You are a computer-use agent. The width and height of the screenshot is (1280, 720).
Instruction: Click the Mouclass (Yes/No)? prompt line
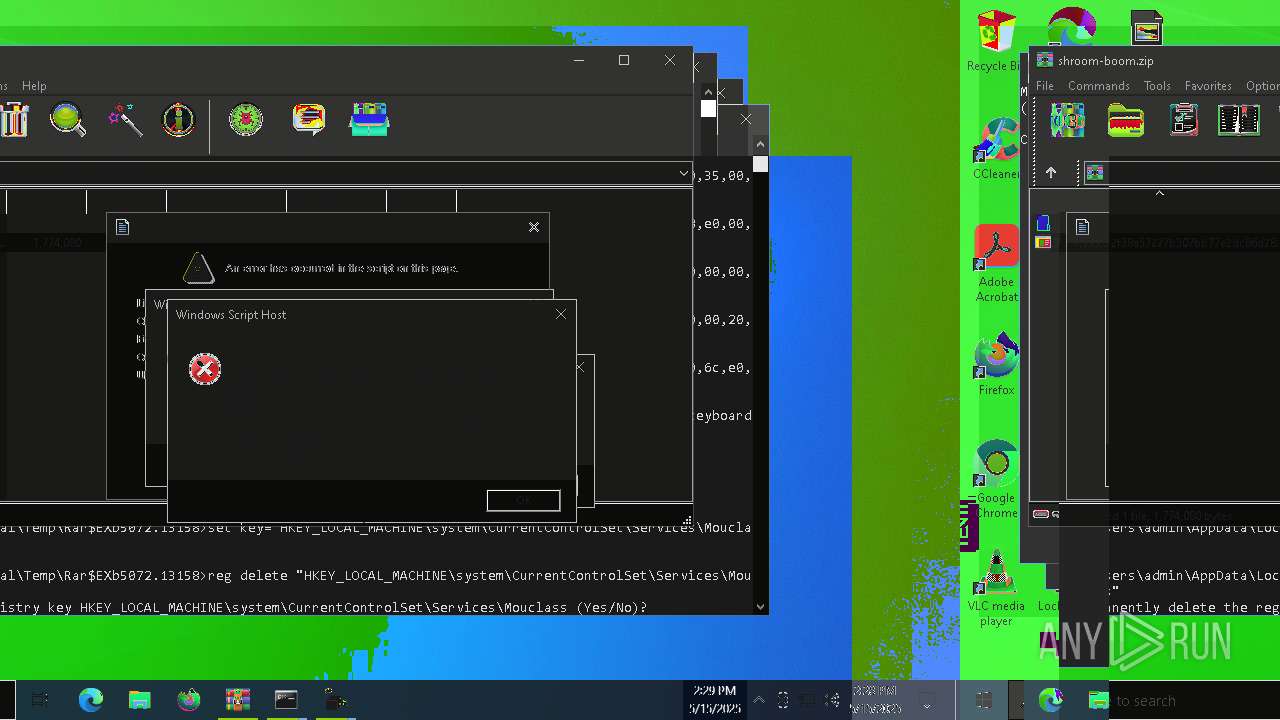324,607
